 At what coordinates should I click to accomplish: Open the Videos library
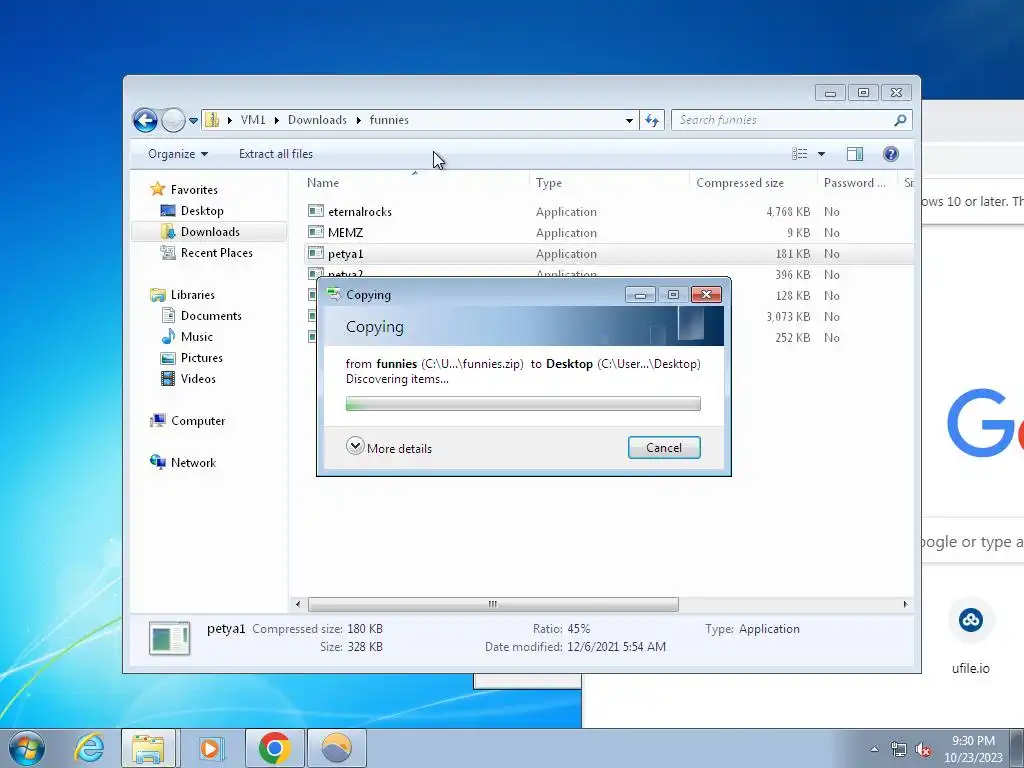point(198,379)
